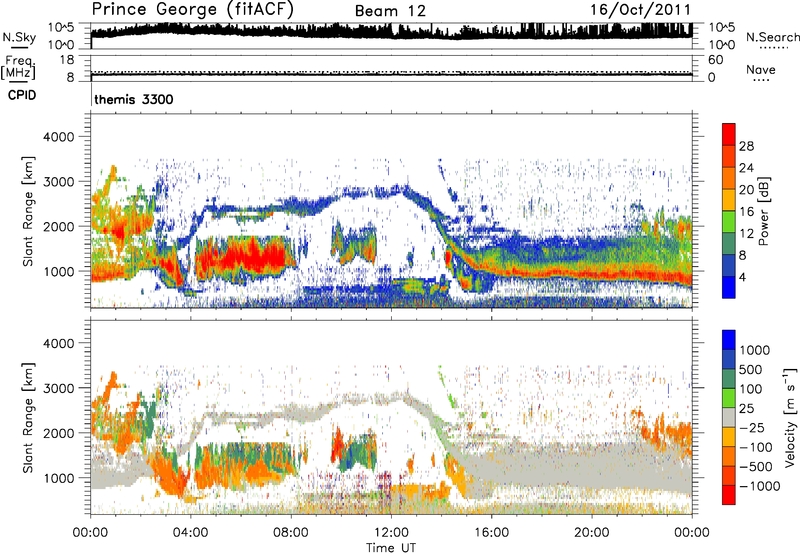Click the dotted line sample under Nave

coord(761,81)
